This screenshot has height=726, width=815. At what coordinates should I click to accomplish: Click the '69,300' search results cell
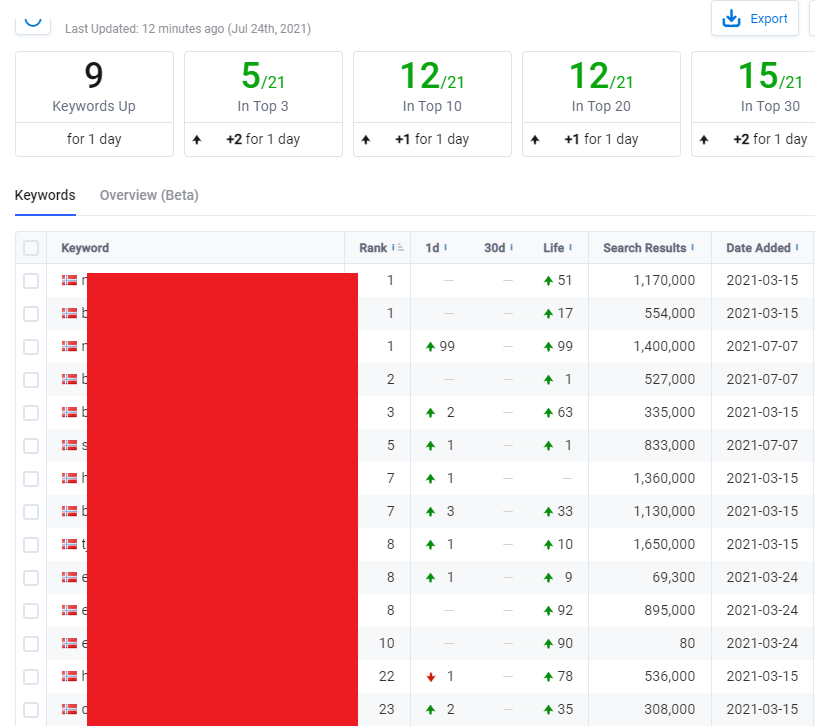coord(674,577)
